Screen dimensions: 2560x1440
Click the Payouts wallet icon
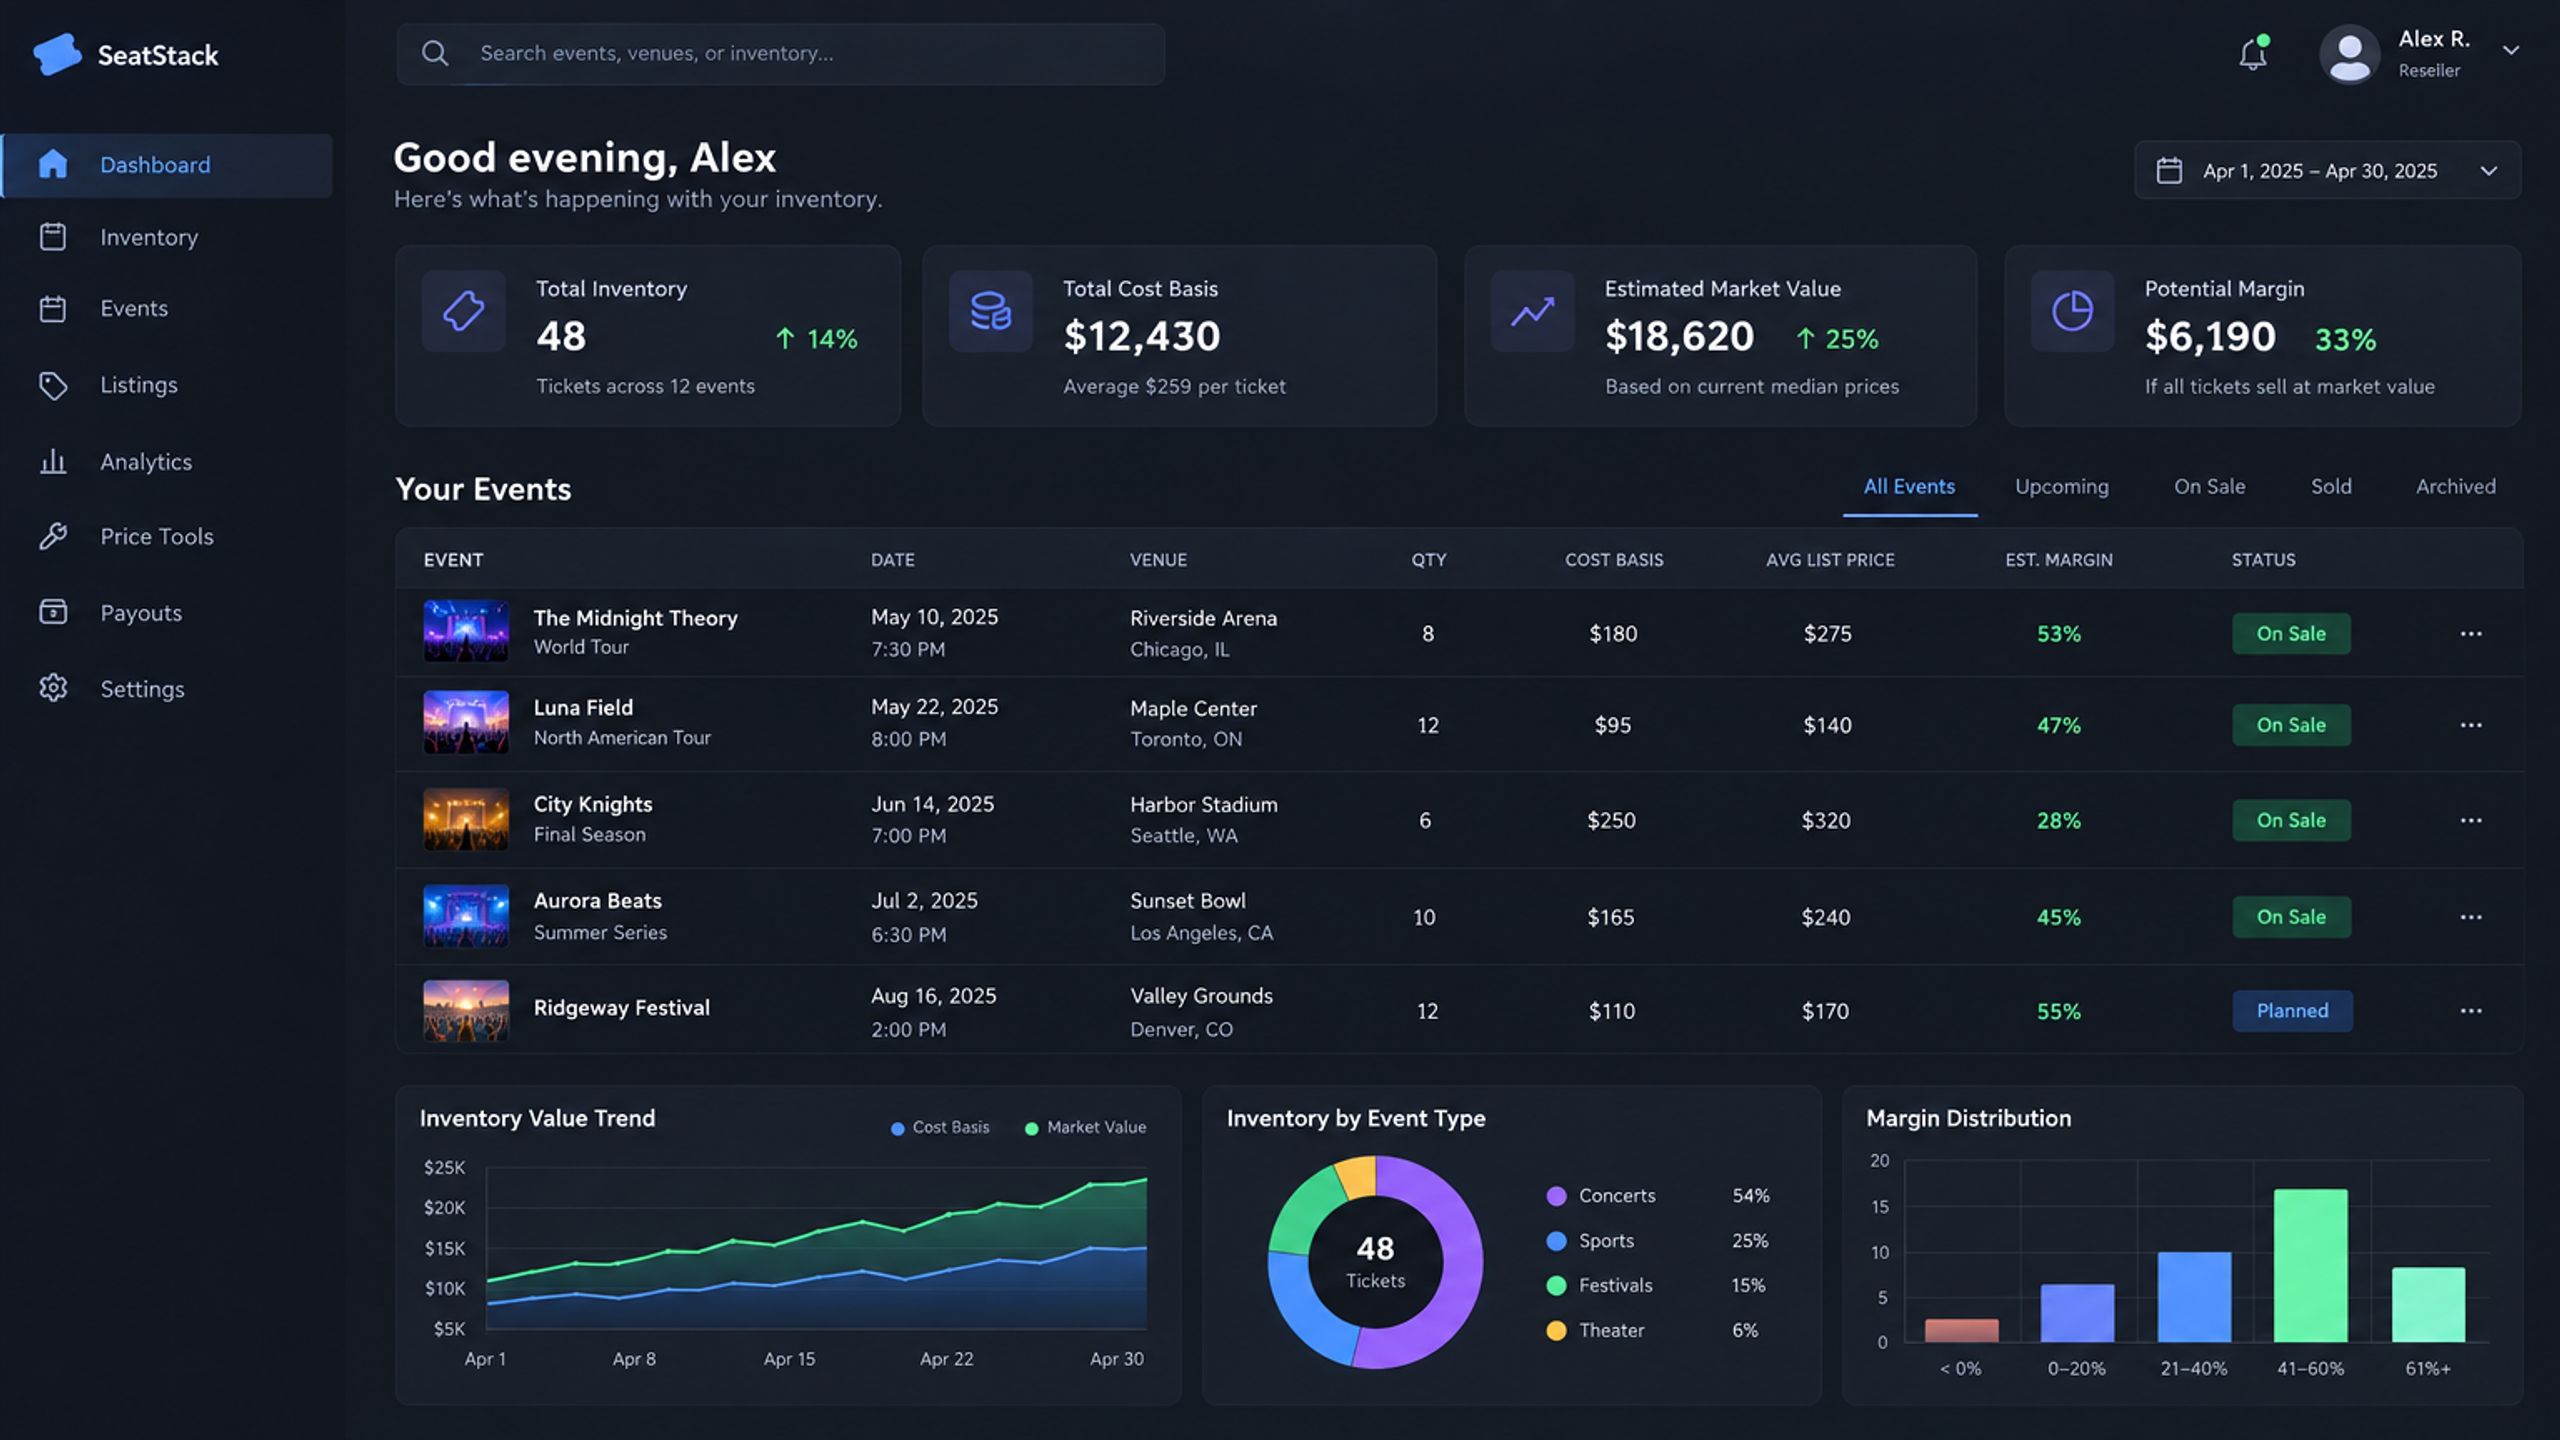click(53, 612)
